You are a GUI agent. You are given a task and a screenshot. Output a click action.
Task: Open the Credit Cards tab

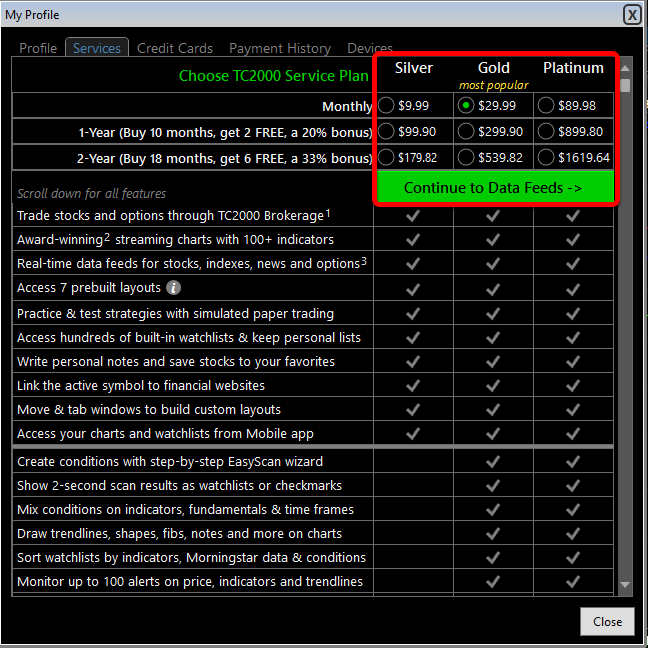175,48
